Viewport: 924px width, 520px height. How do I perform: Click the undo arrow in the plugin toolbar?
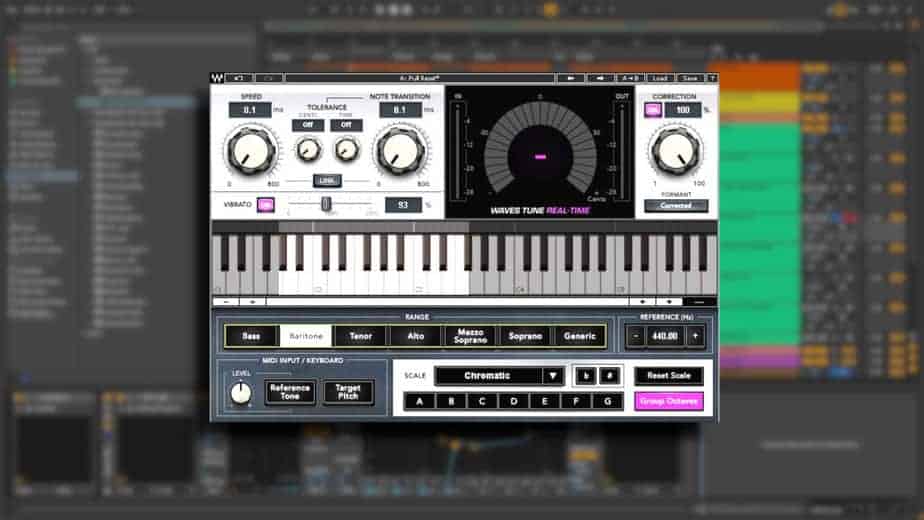coord(239,78)
